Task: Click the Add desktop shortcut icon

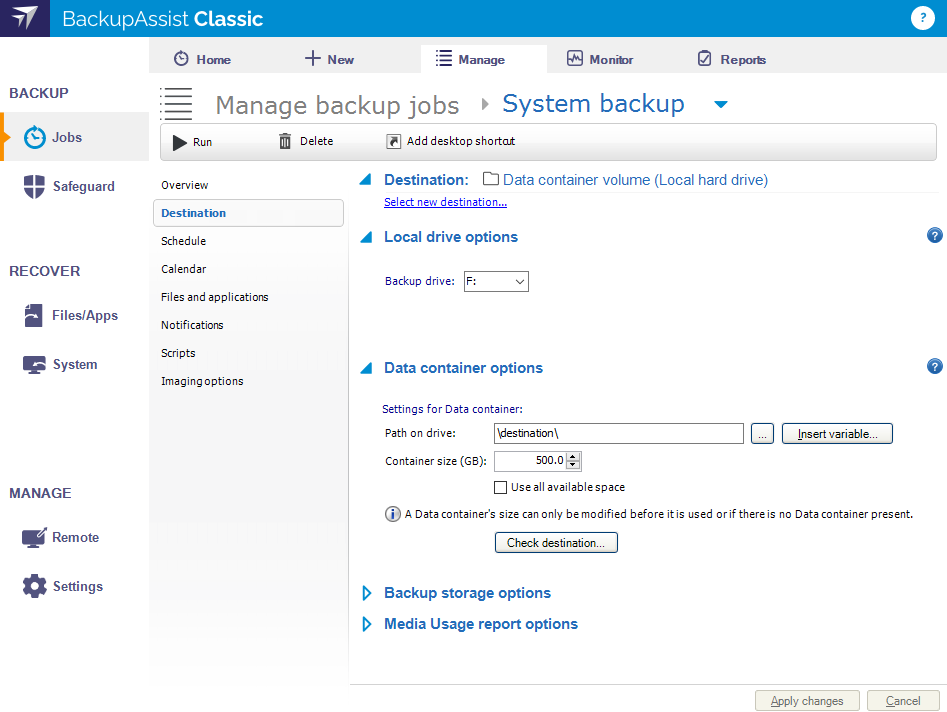Action: (x=393, y=141)
